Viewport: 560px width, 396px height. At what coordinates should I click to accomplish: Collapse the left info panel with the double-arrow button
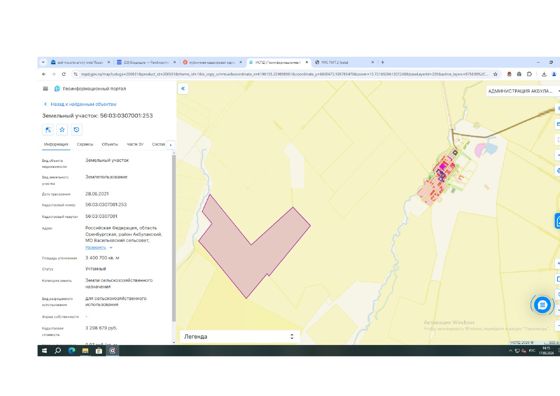[x=183, y=89]
